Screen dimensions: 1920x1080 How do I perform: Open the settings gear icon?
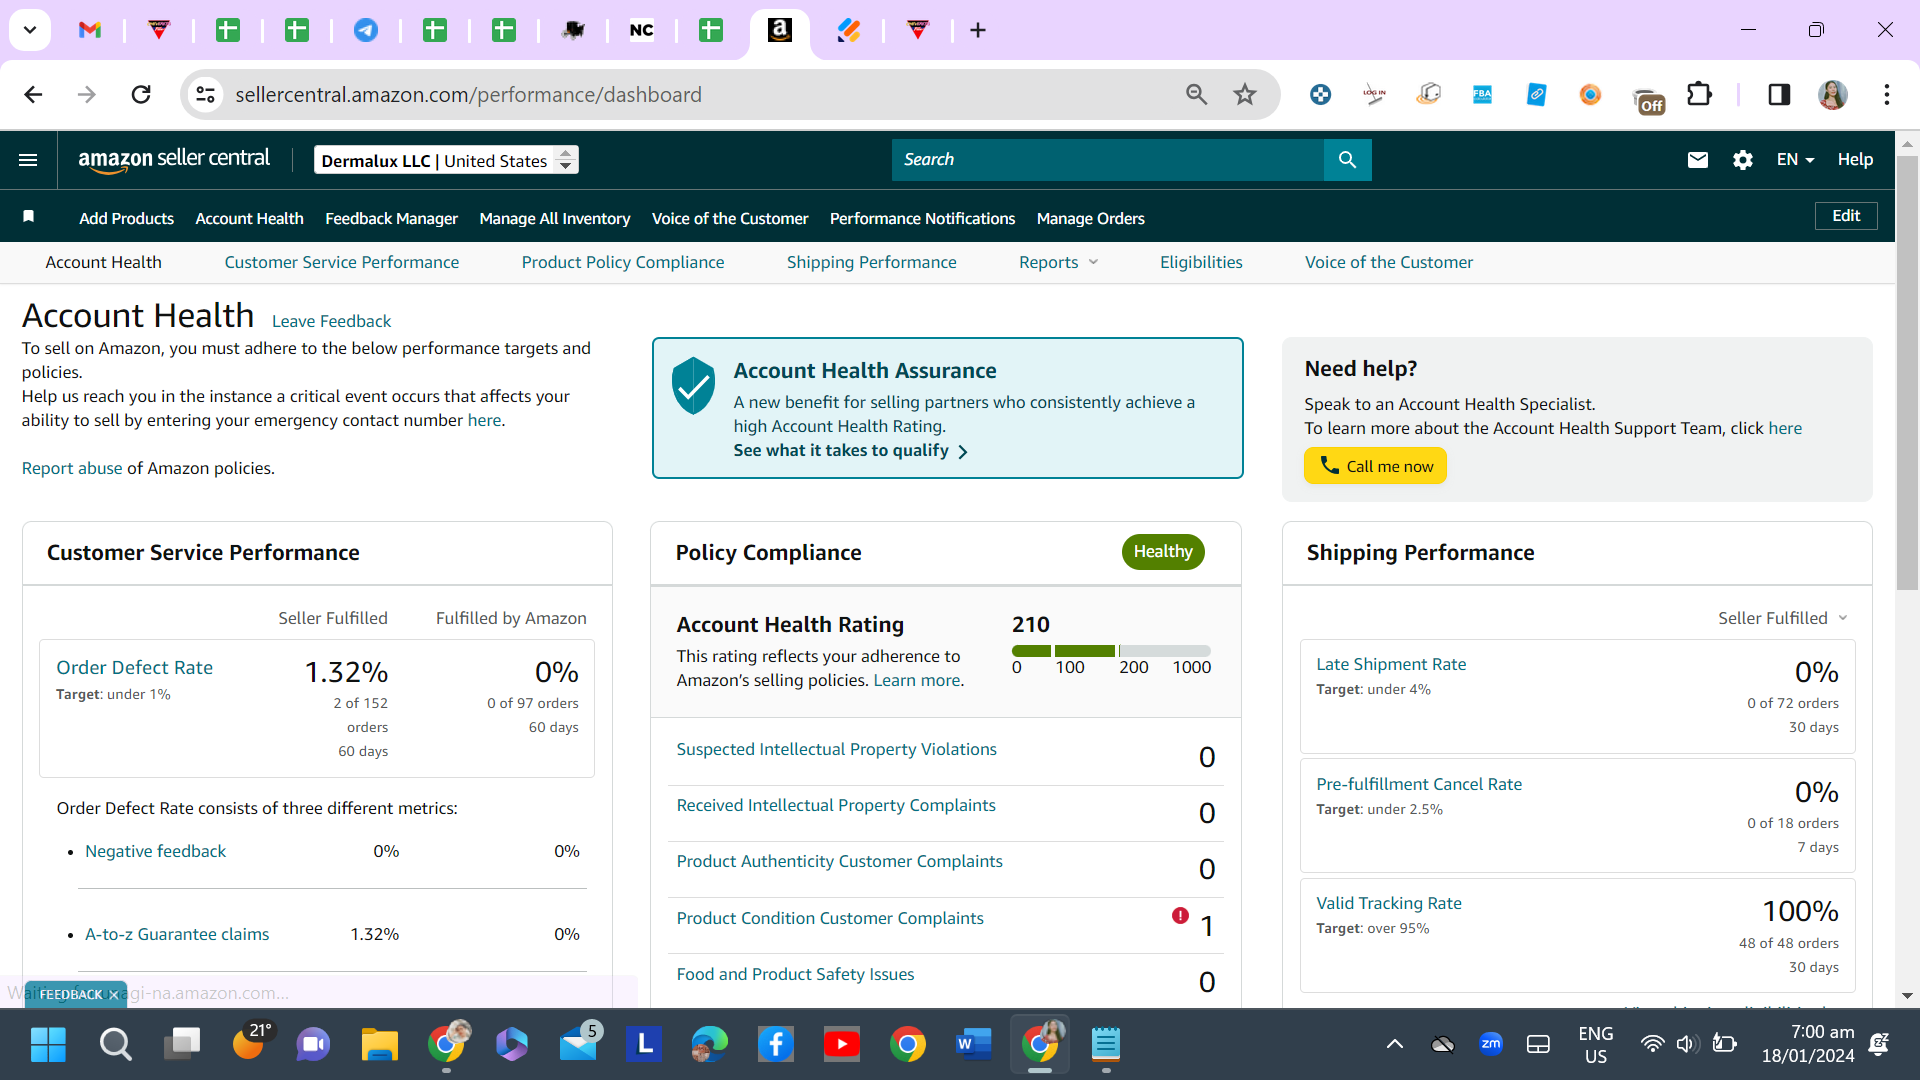1743,160
